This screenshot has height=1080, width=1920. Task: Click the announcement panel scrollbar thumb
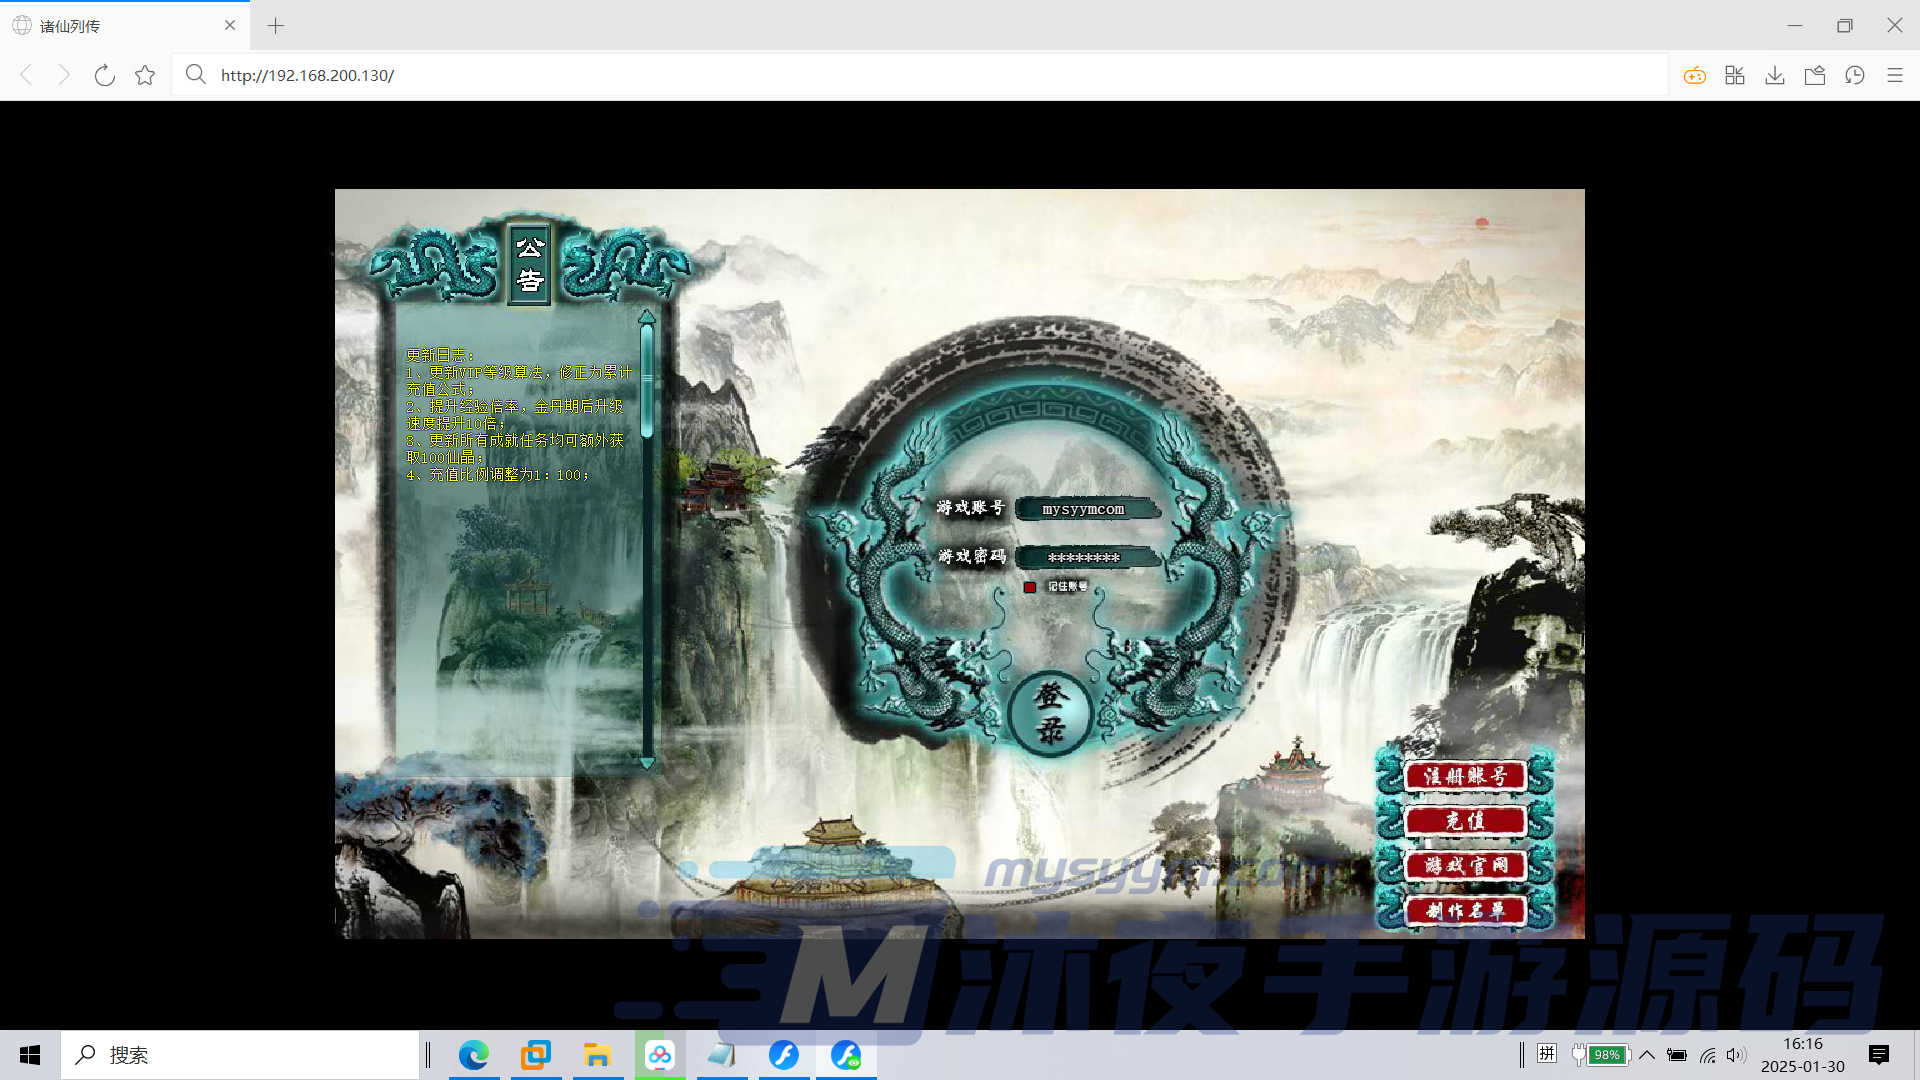(x=647, y=380)
